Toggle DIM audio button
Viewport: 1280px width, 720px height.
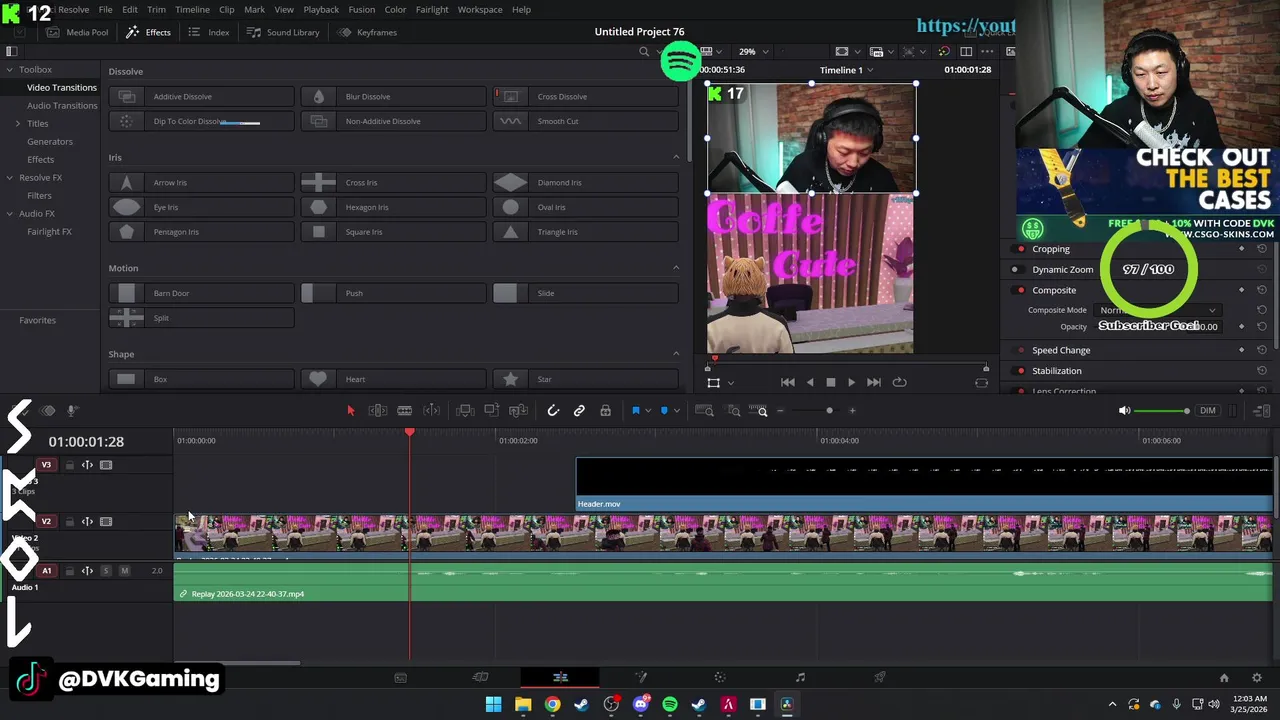[1208, 411]
